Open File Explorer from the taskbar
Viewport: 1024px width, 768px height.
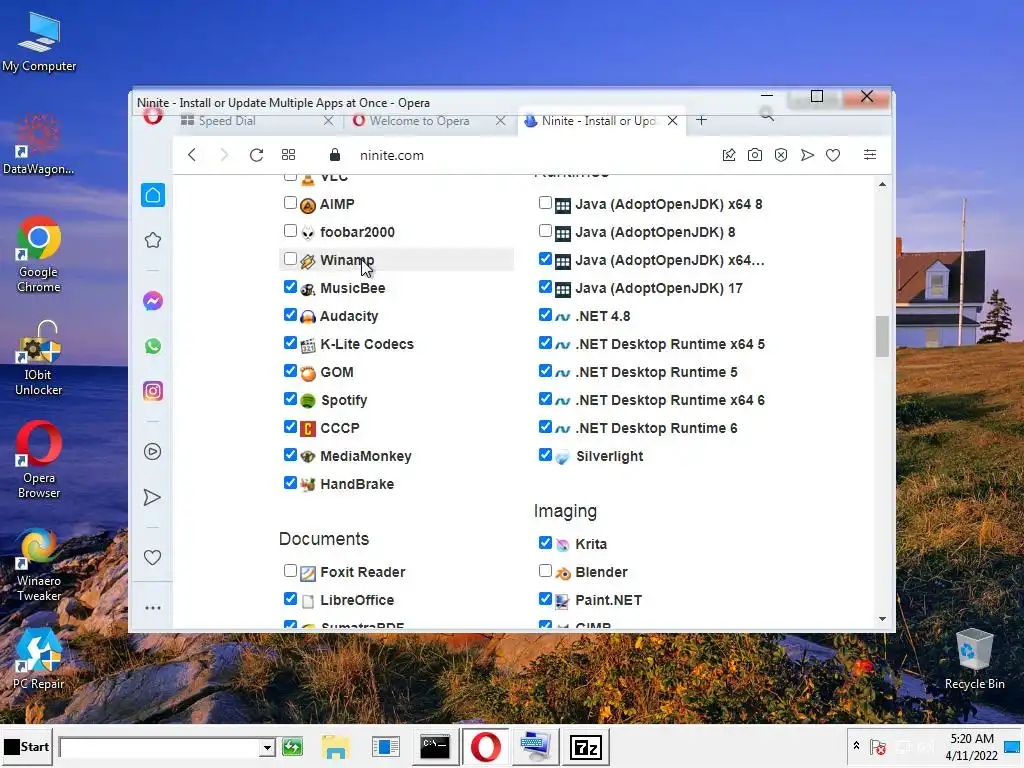point(335,747)
